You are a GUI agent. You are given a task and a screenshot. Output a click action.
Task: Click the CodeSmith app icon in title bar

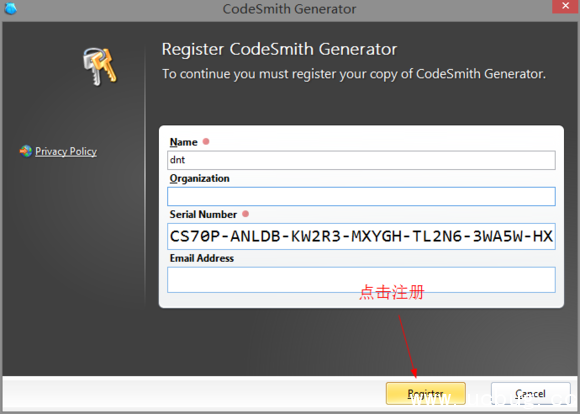point(10,8)
